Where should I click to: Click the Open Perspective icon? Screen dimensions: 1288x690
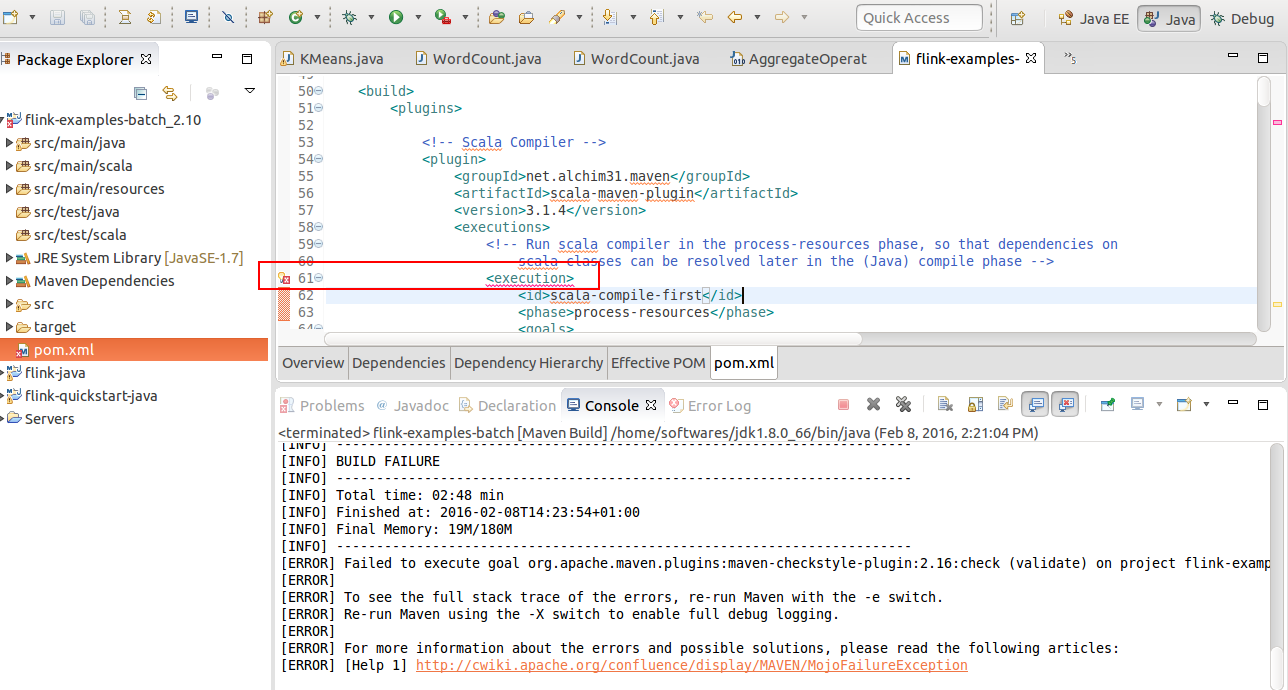(x=1017, y=18)
